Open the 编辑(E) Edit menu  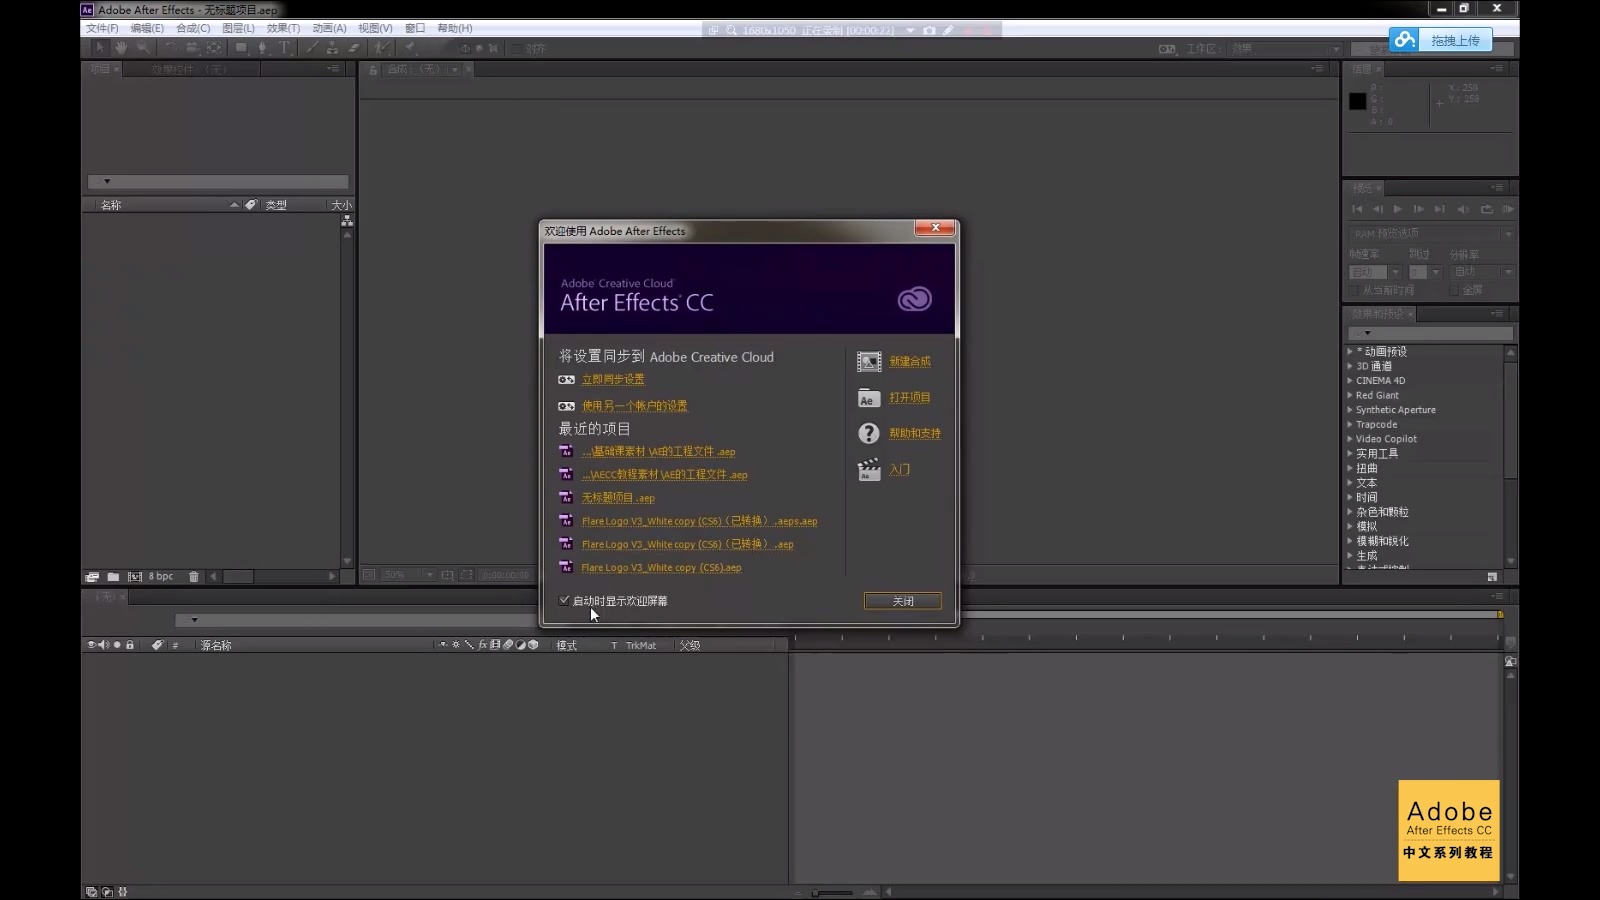(x=147, y=28)
